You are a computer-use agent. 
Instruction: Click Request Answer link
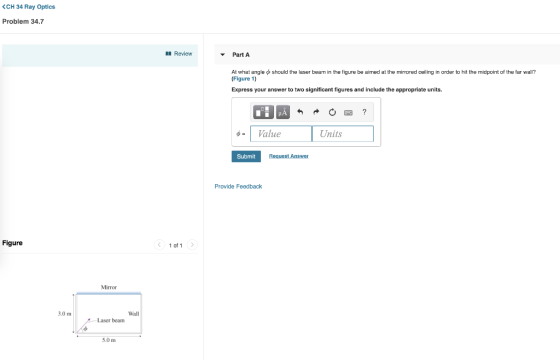[289, 156]
